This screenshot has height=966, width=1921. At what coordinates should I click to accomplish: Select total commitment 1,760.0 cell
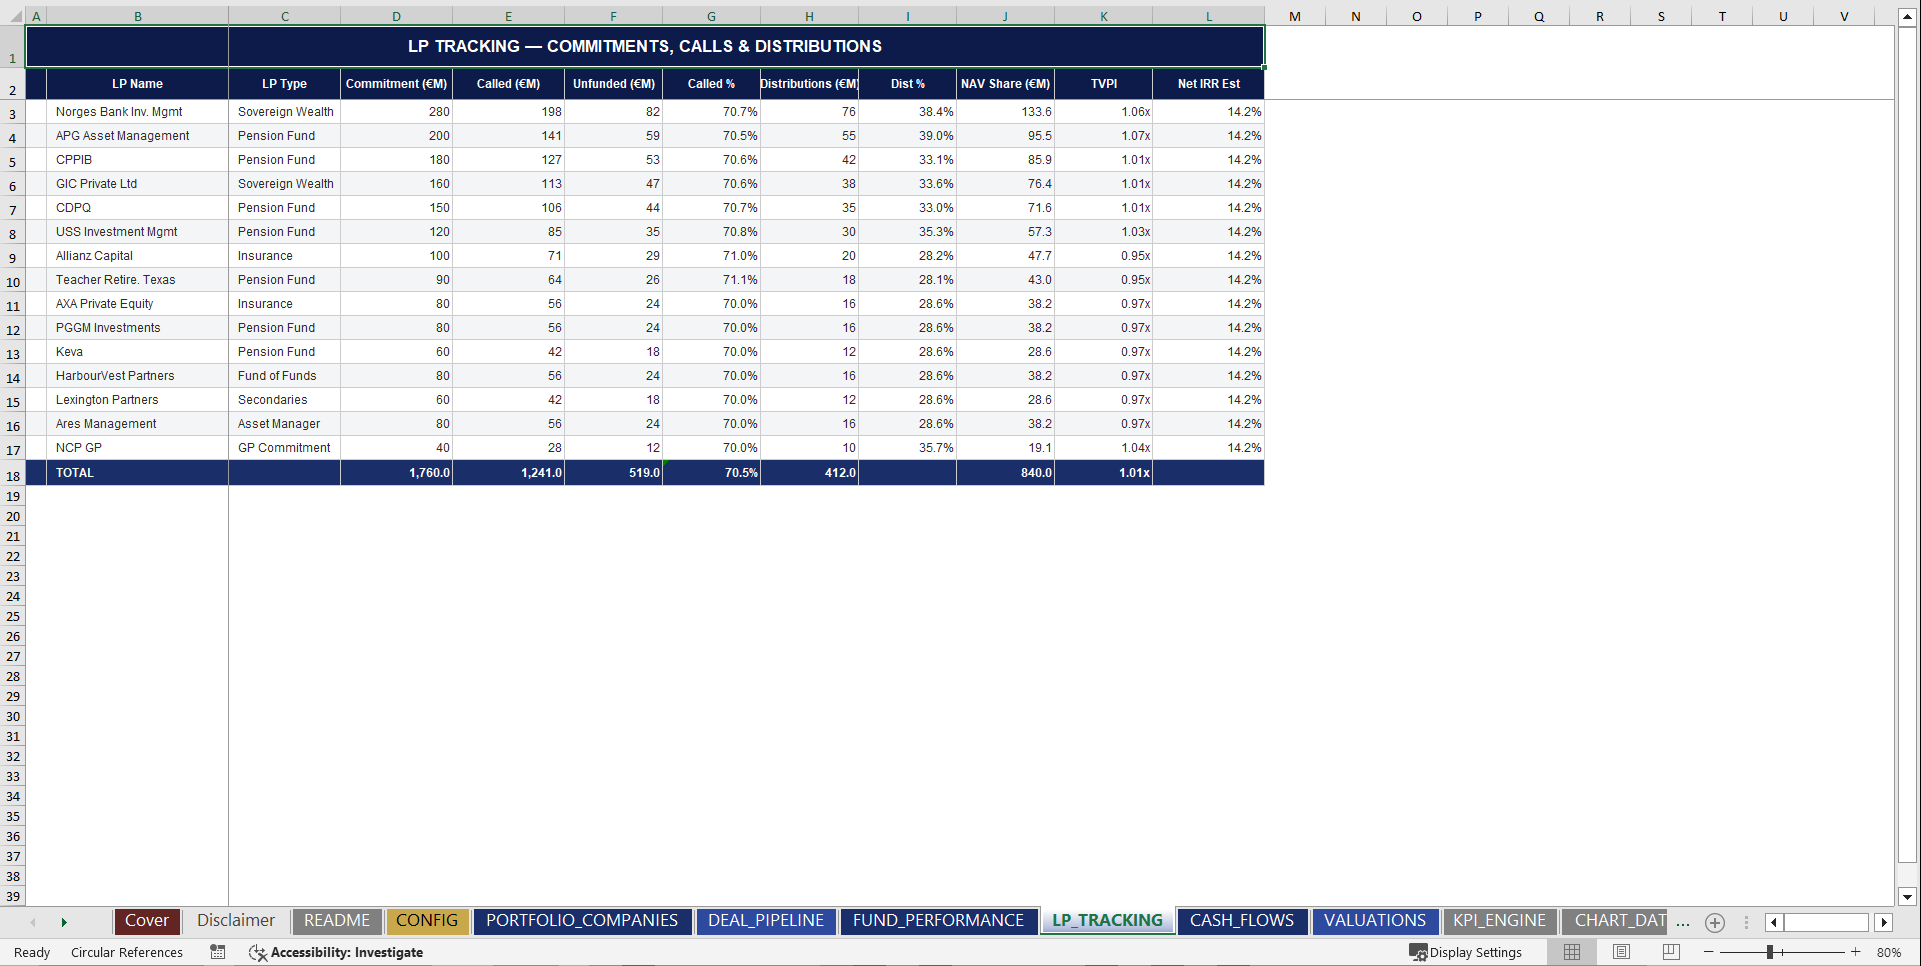pos(396,473)
